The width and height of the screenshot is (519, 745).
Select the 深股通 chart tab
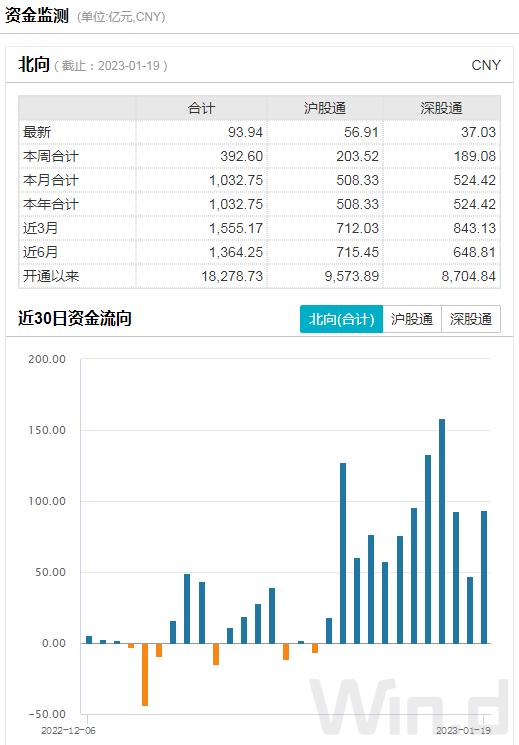(x=471, y=319)
